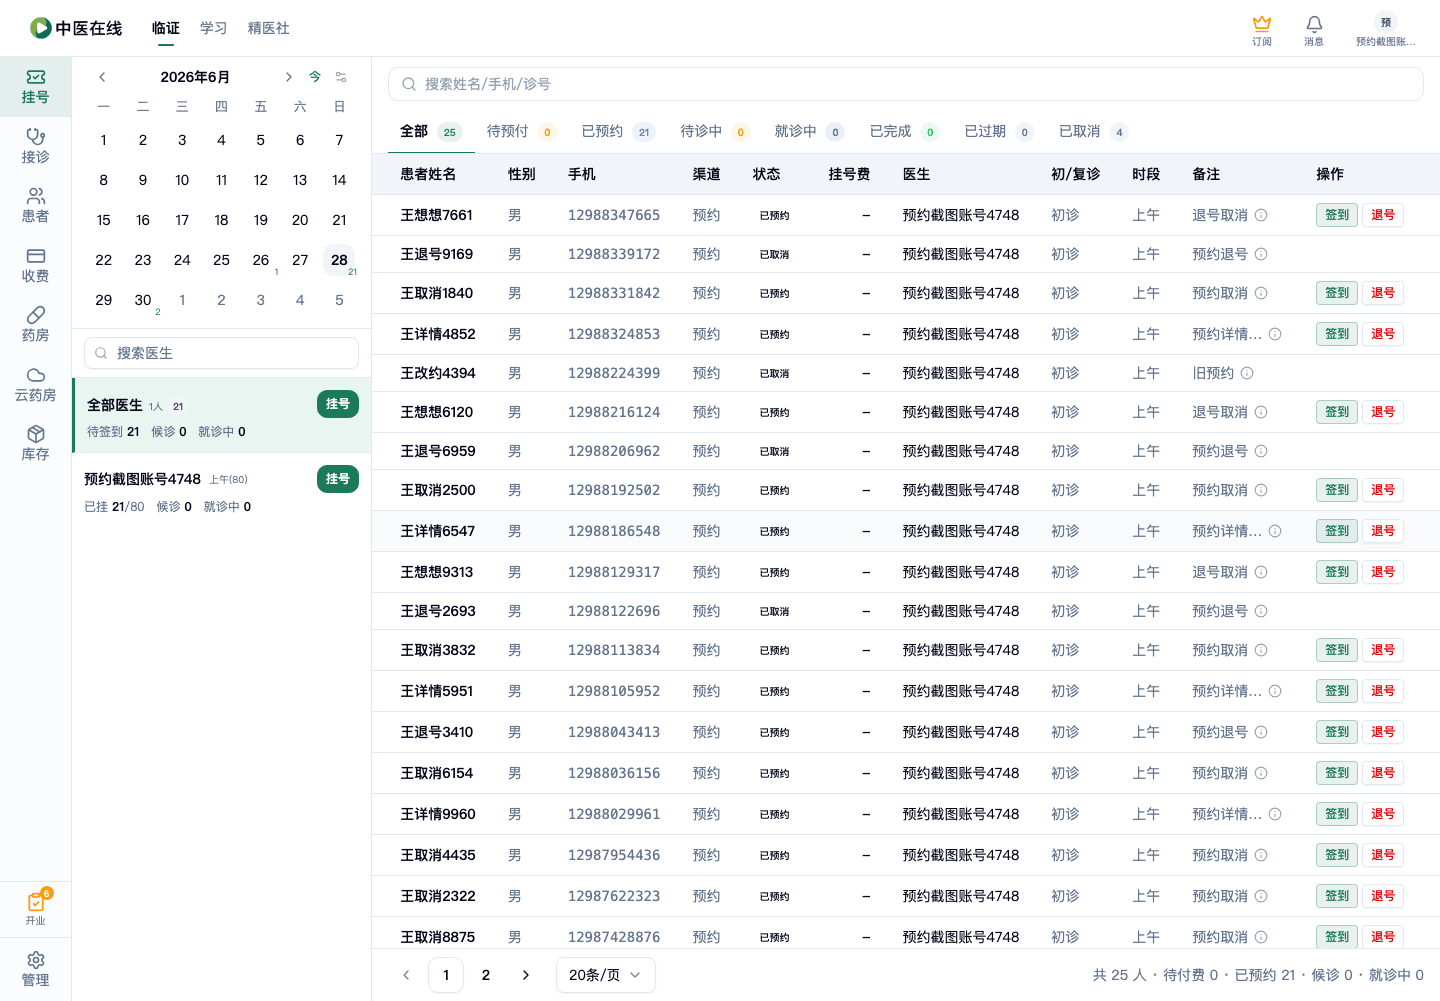1440x1001 pixels.
Task: Switch to the 已取消 tab
Action: click(1093, 131)
